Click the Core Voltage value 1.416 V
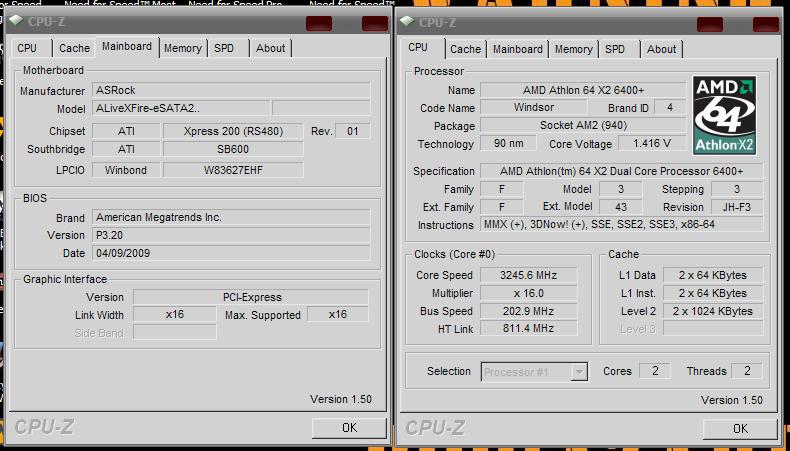The width and height of the screenshot is (790, 451). click(652, 143)
